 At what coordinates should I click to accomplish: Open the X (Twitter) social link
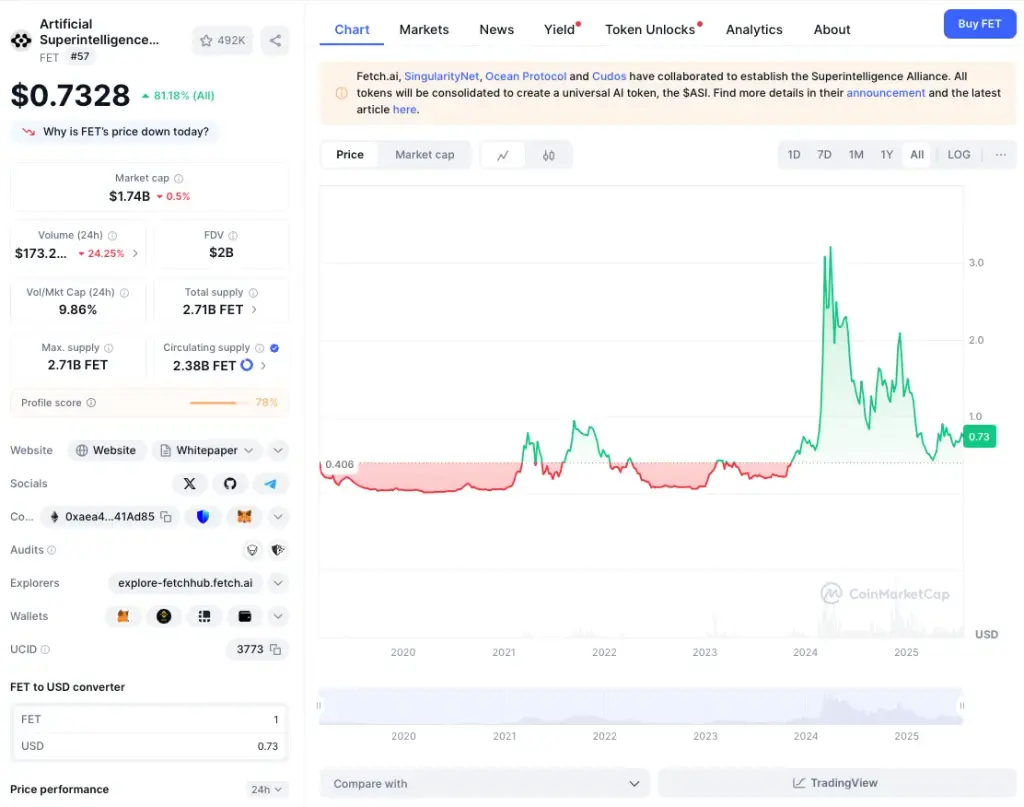pyautogui.click(x=189, y=484)
